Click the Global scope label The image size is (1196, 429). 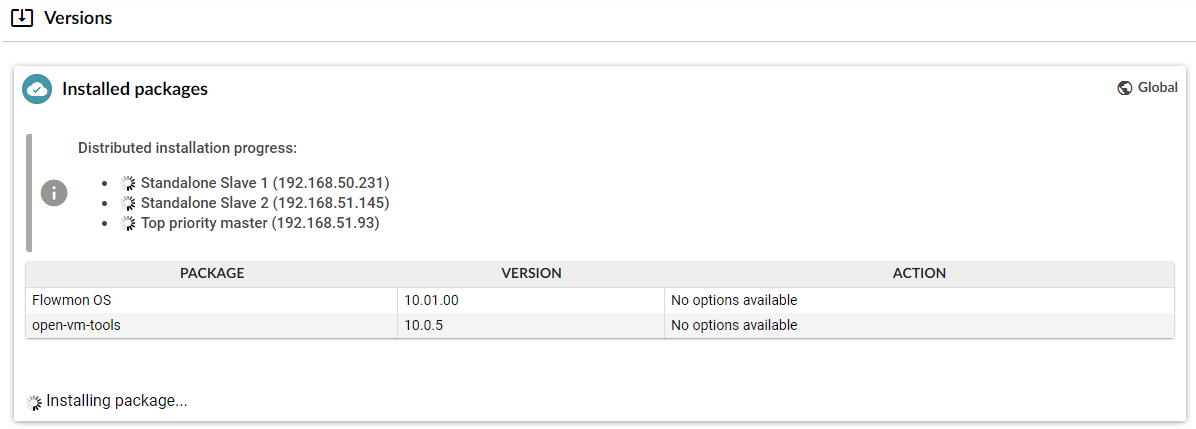point(1157,88)
